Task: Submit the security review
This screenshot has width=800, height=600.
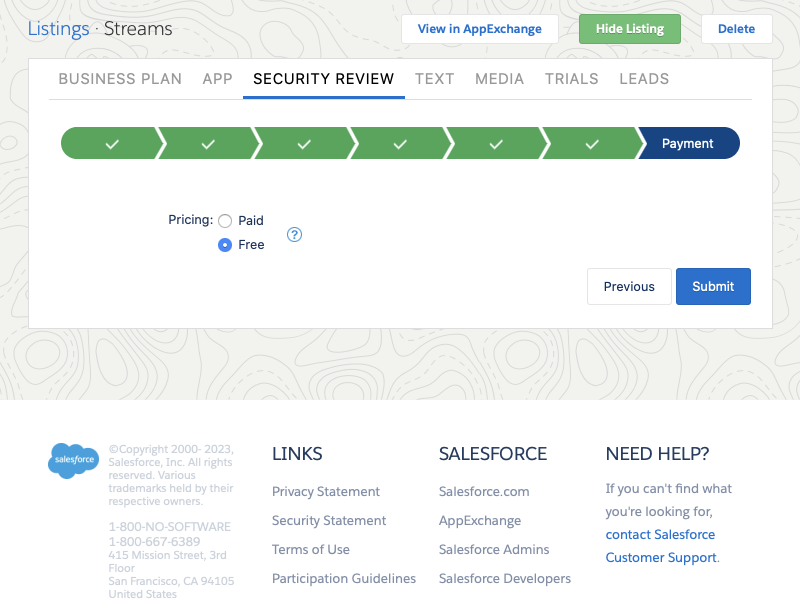Action: (x=713, y=286)
